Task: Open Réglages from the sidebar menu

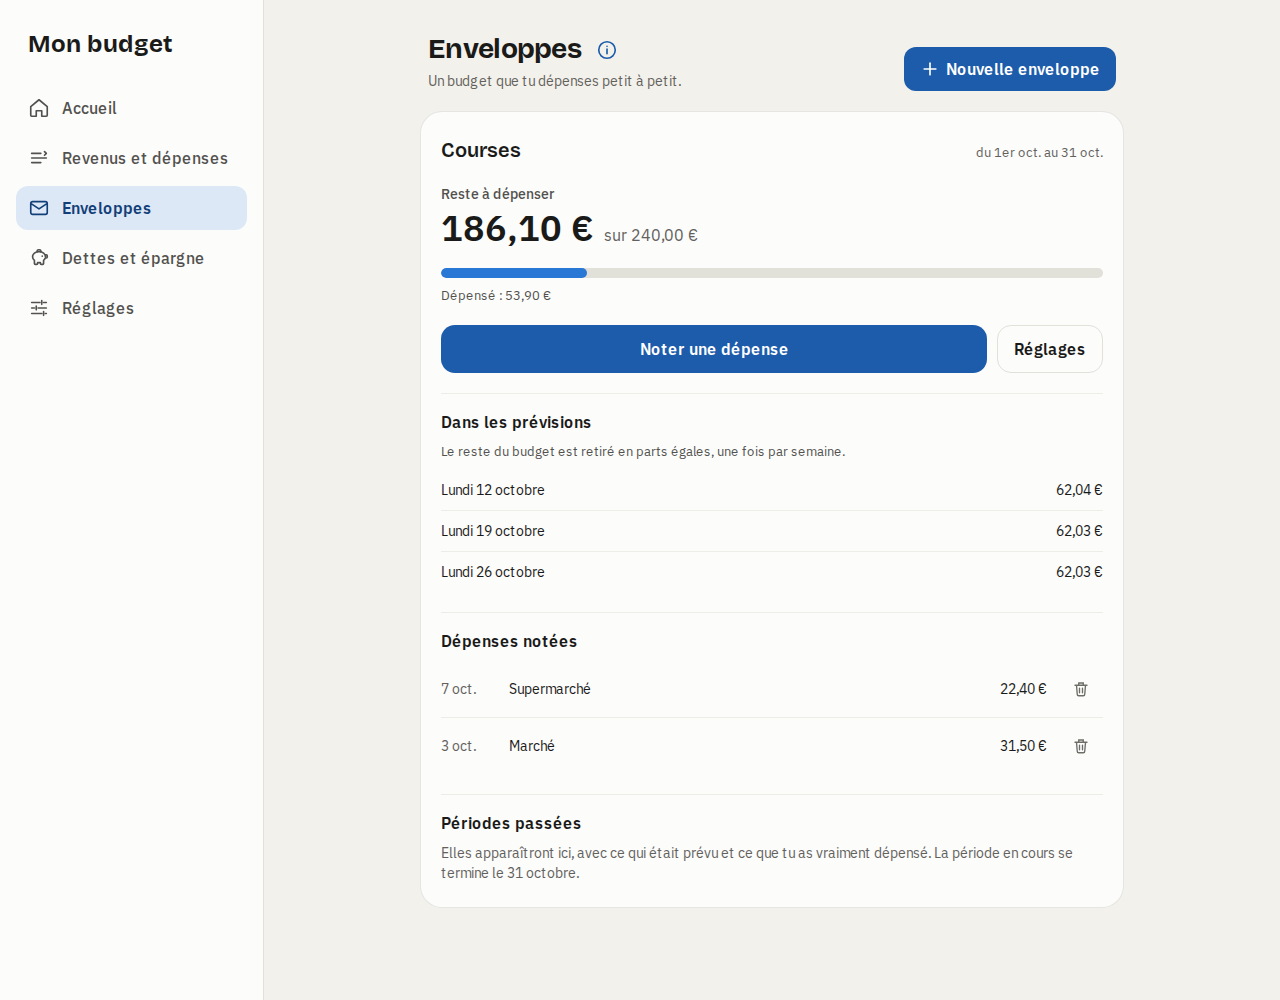Action: [x=131, y=308]
